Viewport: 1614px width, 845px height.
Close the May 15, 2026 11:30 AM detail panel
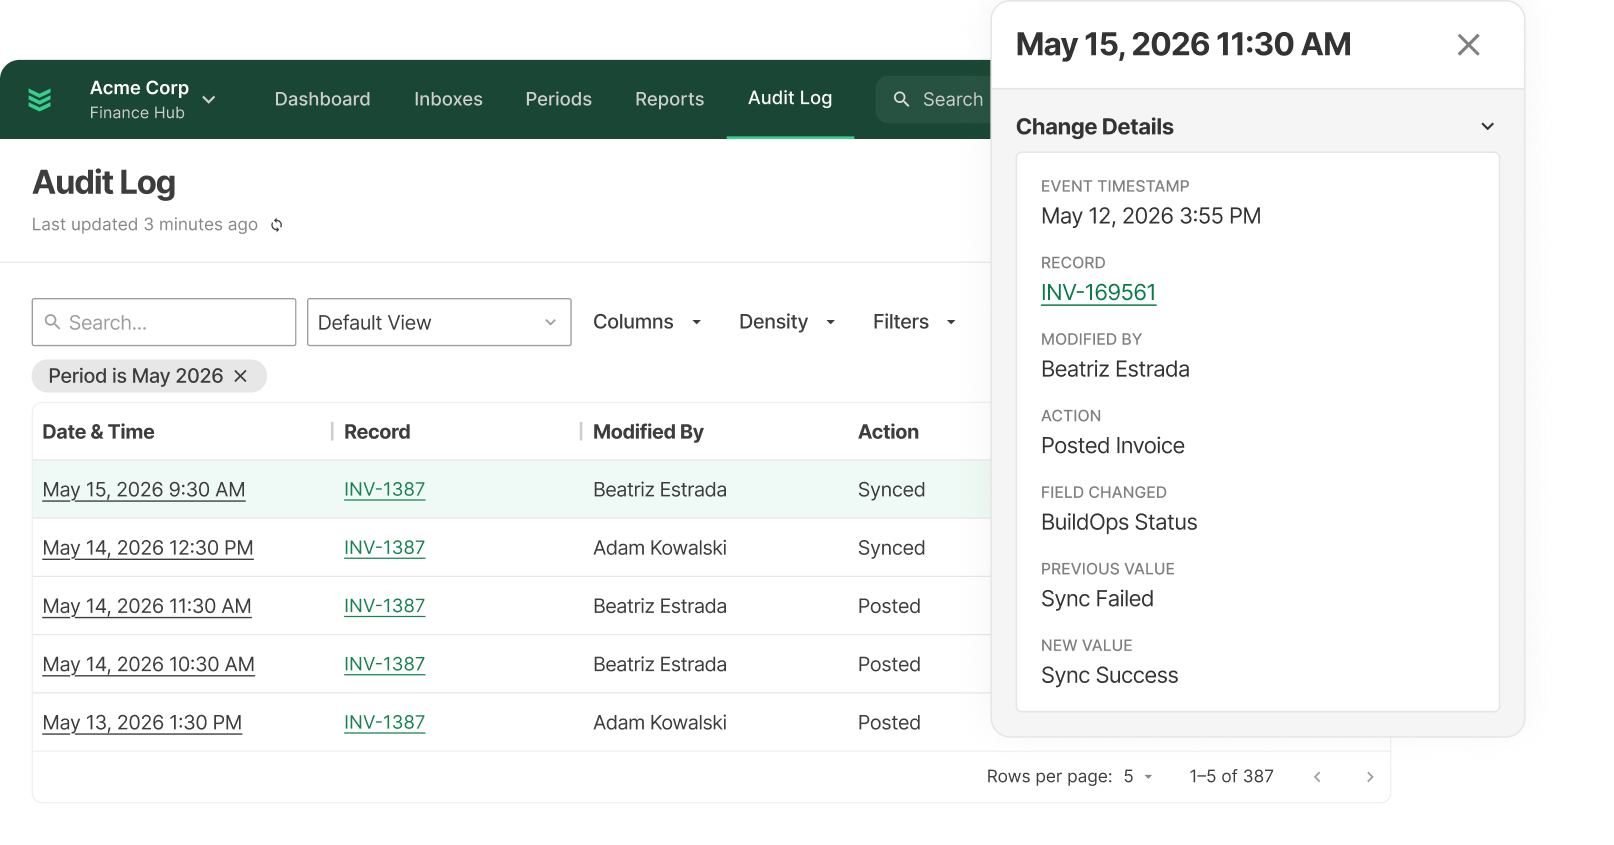click(x=1468, y=45)
